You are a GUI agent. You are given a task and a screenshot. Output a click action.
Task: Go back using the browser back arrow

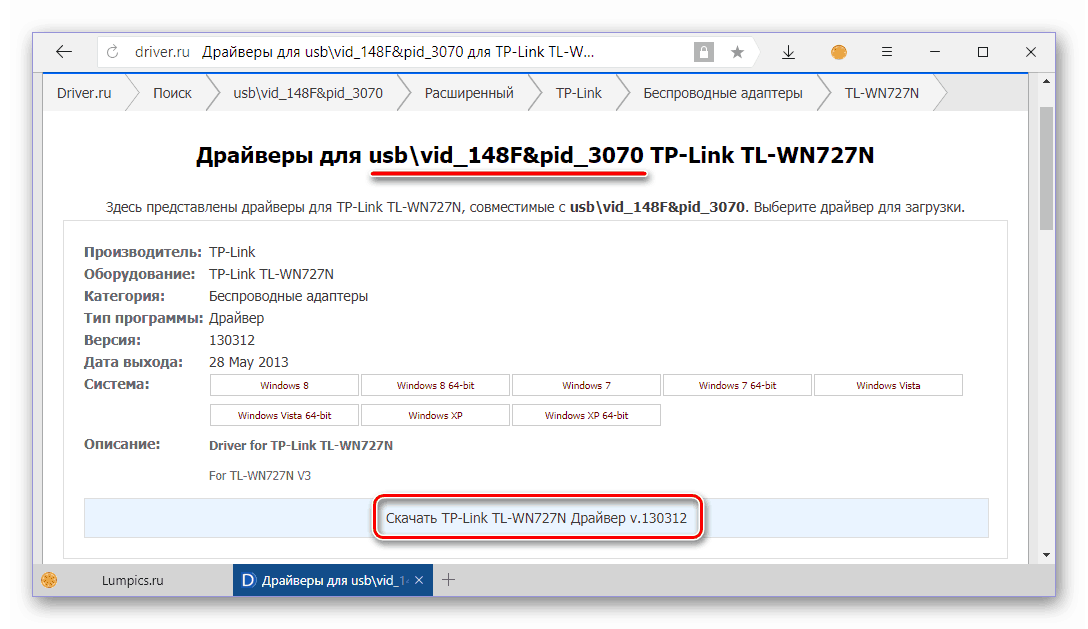64,52
